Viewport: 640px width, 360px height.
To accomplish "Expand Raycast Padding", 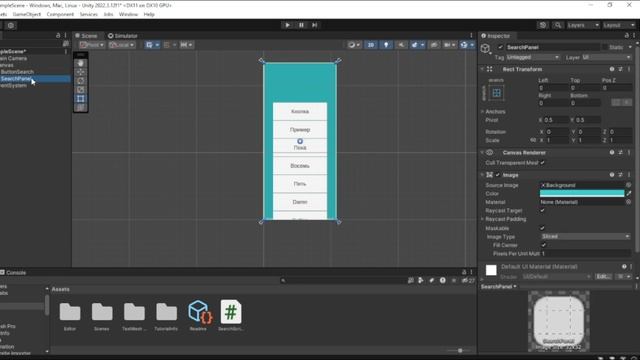I will [482, 219].
